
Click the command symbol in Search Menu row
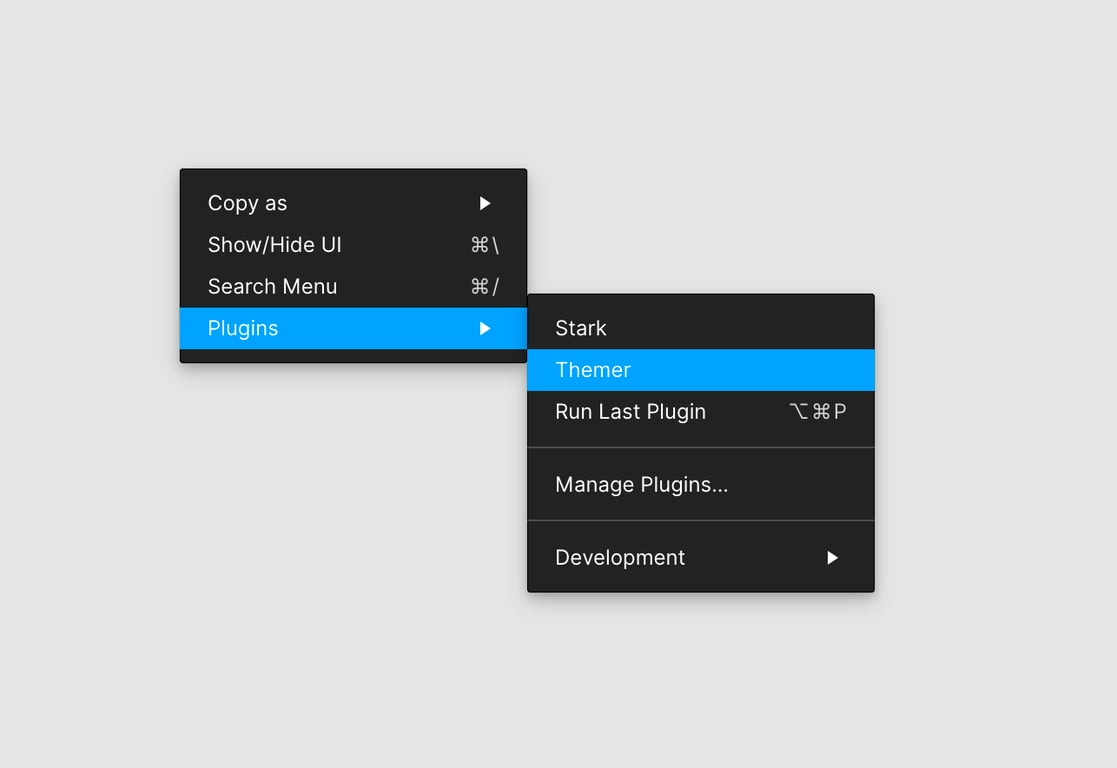479,287
